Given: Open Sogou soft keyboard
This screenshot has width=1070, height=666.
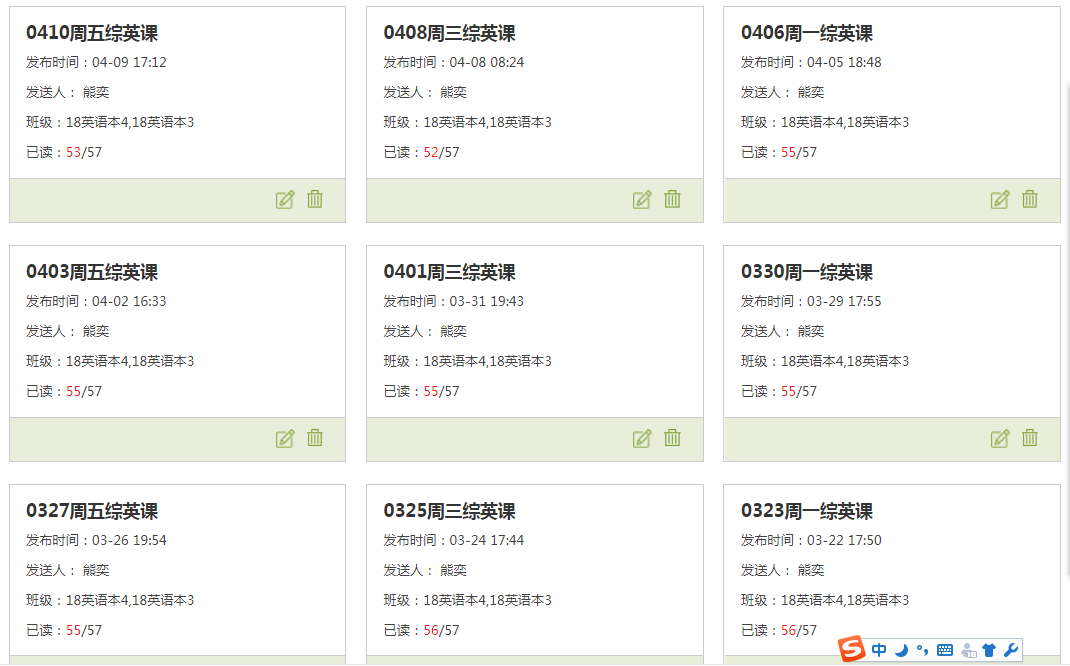Looking at the screenshot, I should click(x=945, y=650).
